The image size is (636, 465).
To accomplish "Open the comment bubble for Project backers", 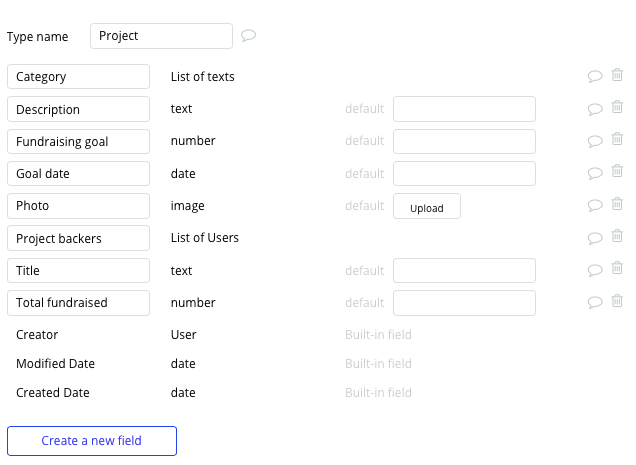I will [595, 238].
